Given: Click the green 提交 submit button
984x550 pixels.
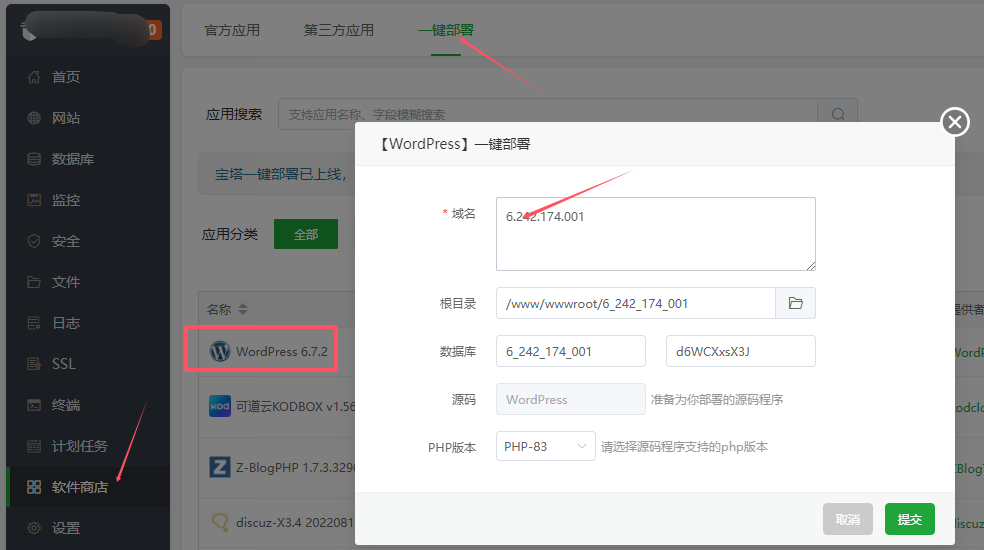Looking at the screenshot, I should tap(910, 519).
